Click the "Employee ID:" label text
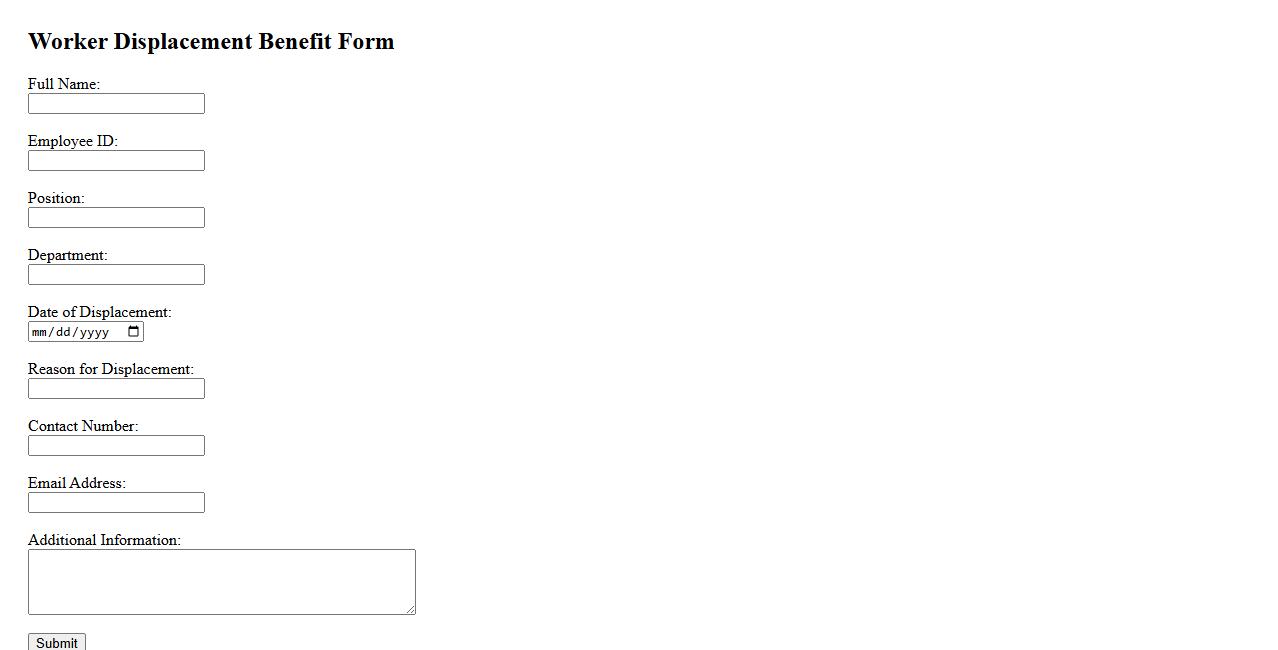 (73, 141)
